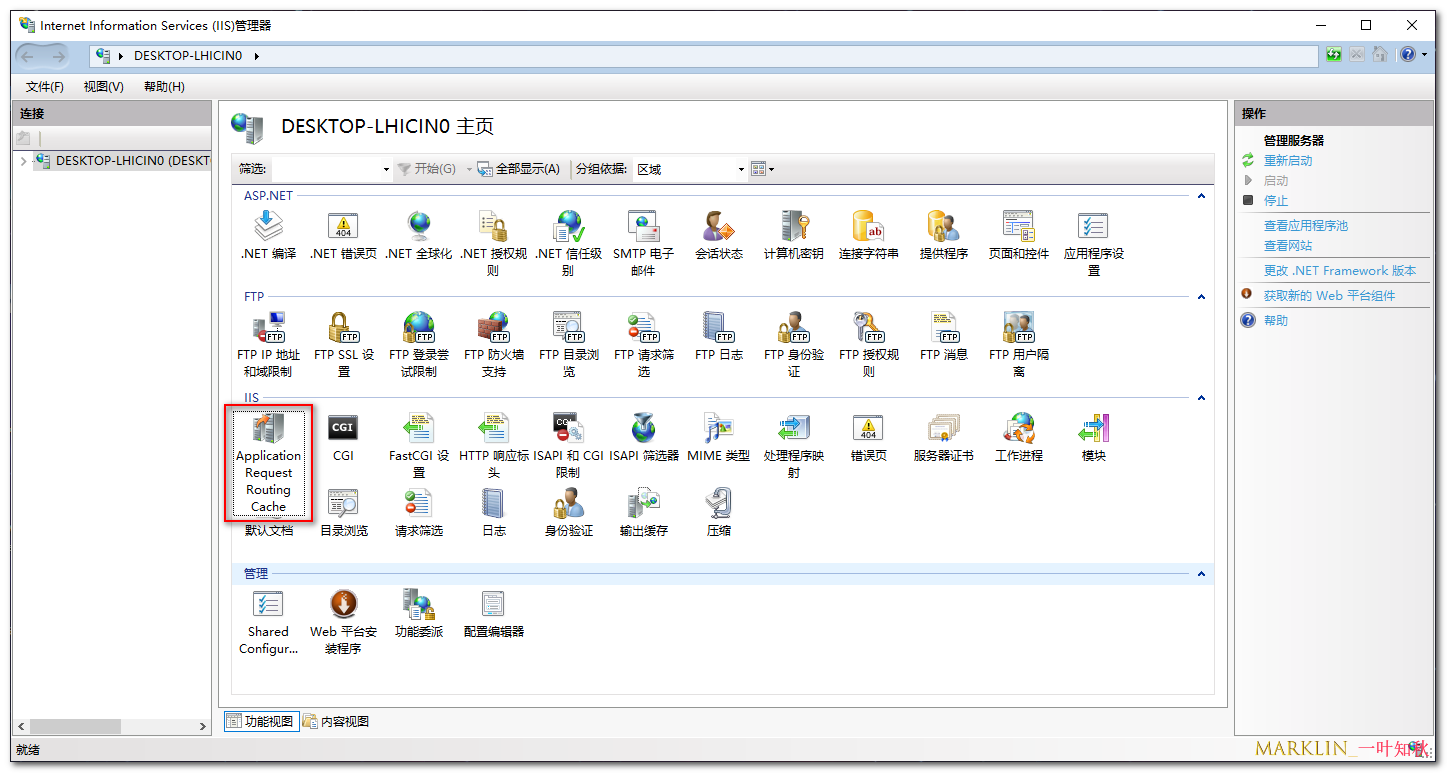Open Shared Configuration feature
This screenshot has height=773, width=1447.
(x=268, y=622)
